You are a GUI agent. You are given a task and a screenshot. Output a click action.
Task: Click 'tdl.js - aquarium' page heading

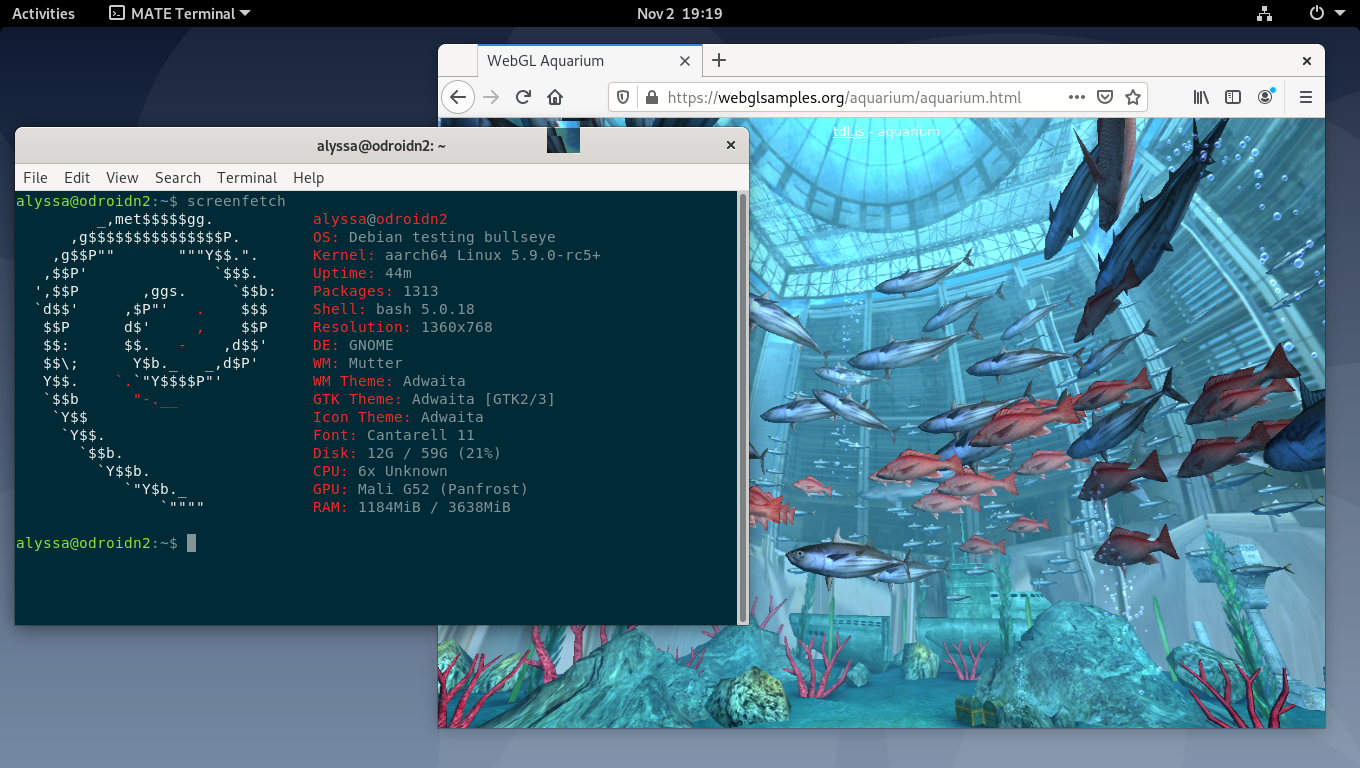coord(886,131)
